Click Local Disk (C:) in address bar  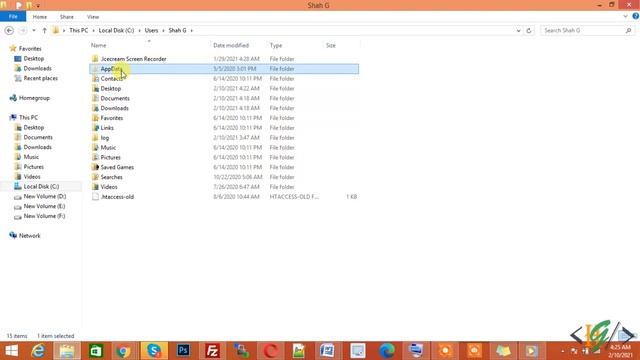[116, 31]
